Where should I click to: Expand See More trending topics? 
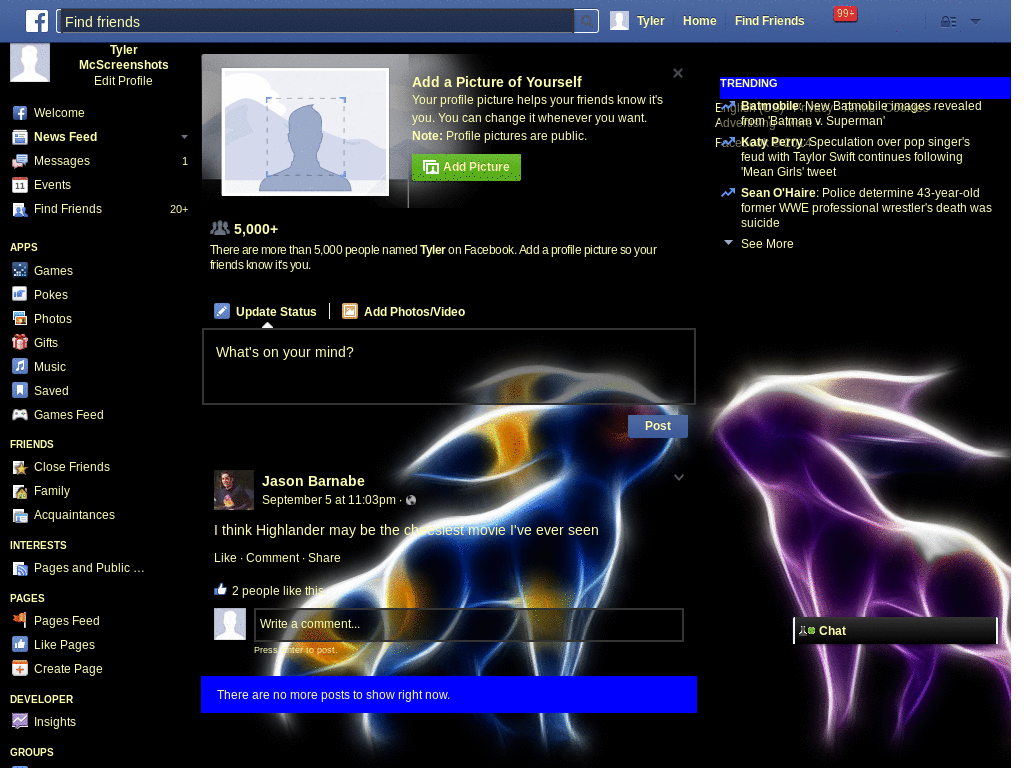[767, 244]
